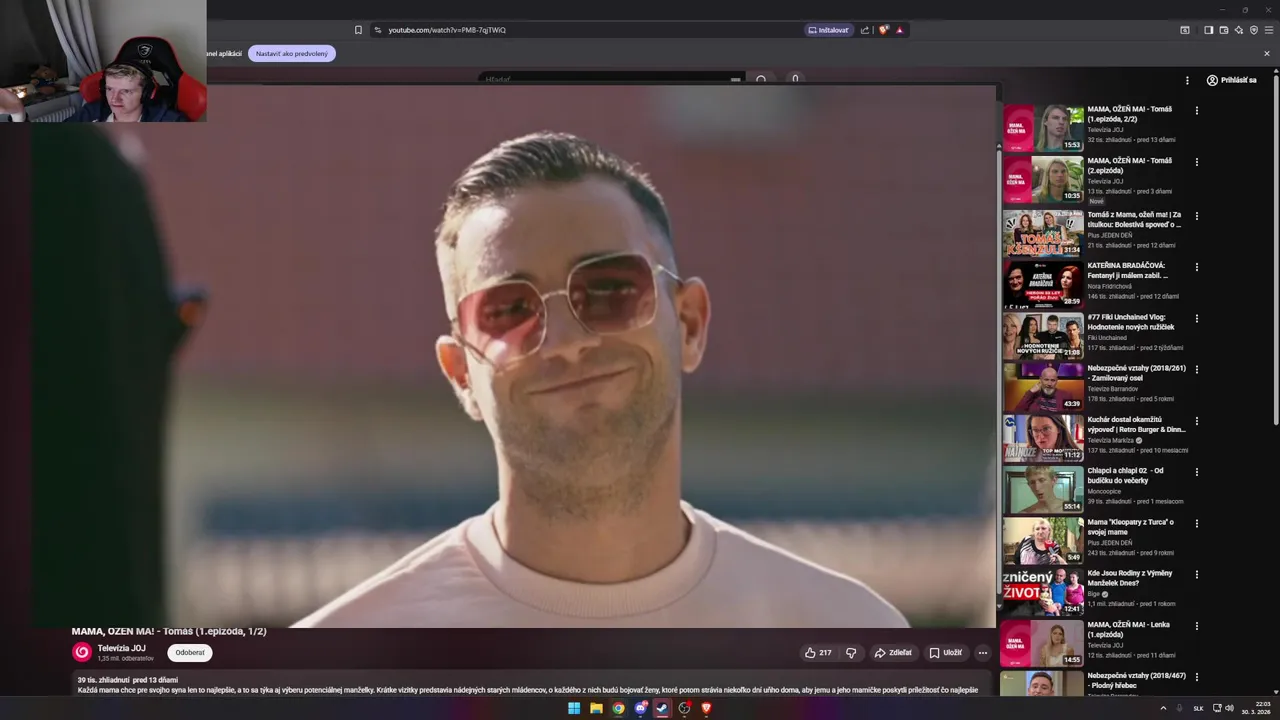Click Prihlásiť sa sign-in button

pos(1231,80)
